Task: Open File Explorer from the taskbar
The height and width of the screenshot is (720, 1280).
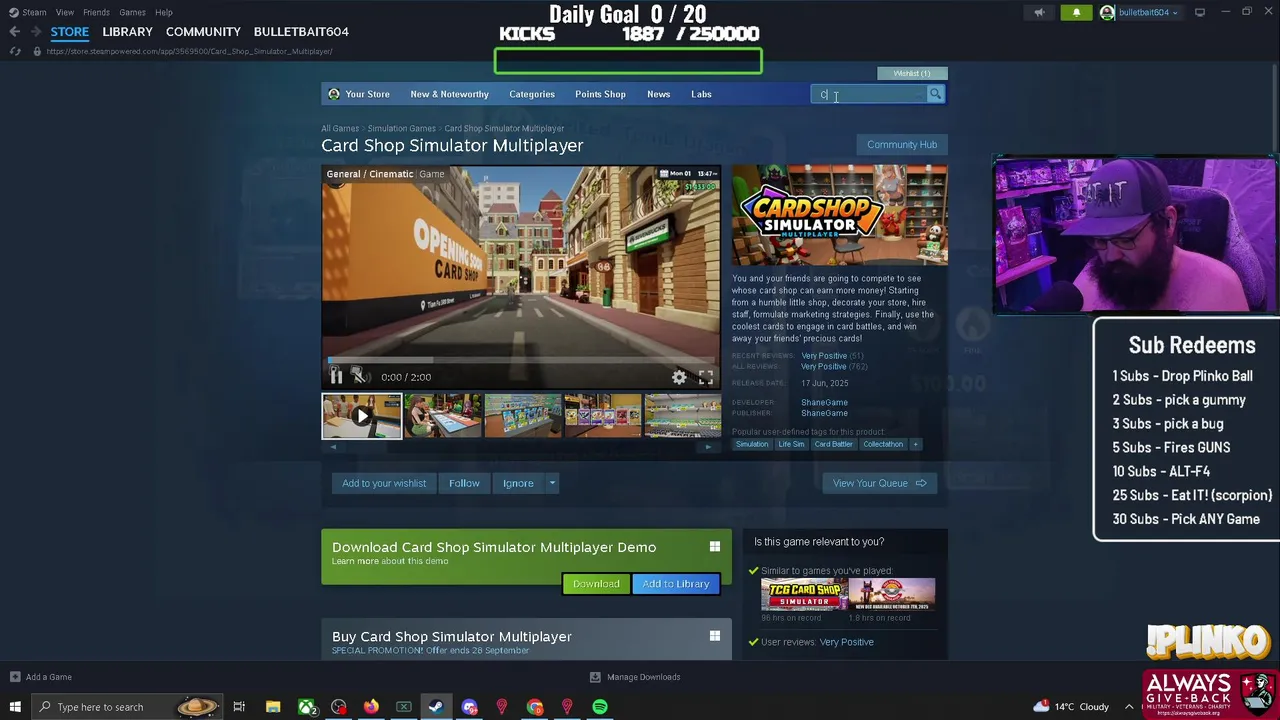Action: click(x=273, y=707)
